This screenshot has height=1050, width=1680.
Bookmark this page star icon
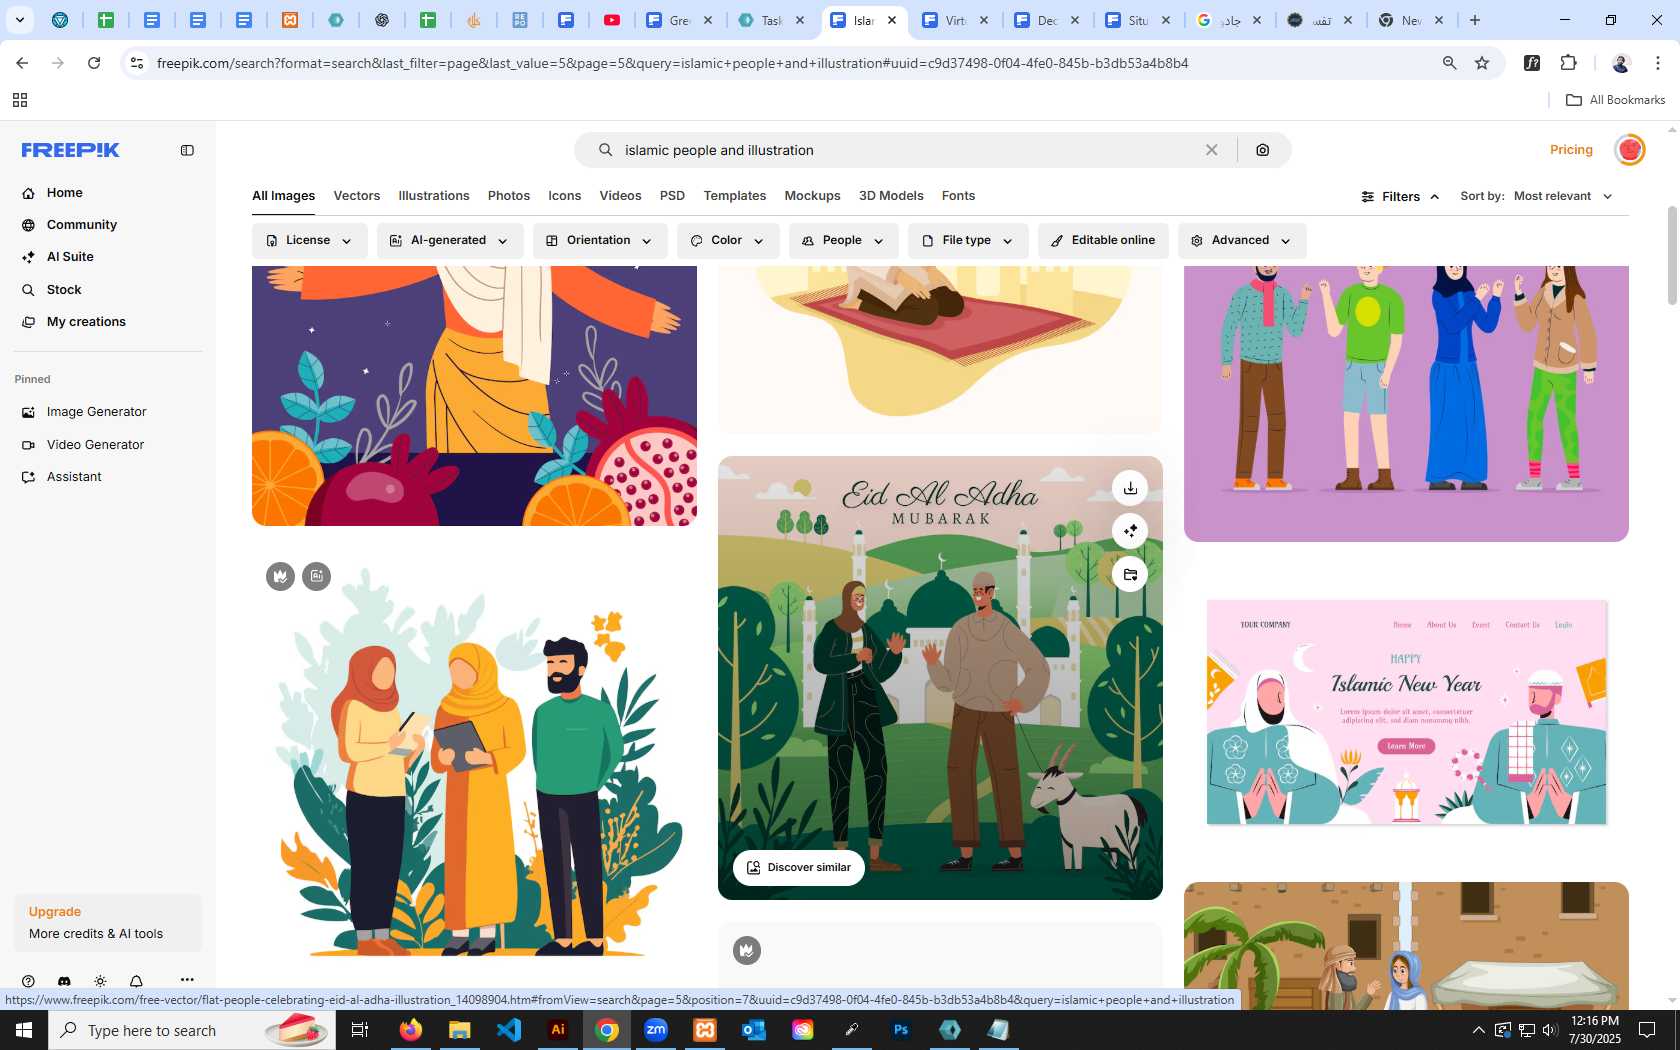click(x=1482, y=63)
